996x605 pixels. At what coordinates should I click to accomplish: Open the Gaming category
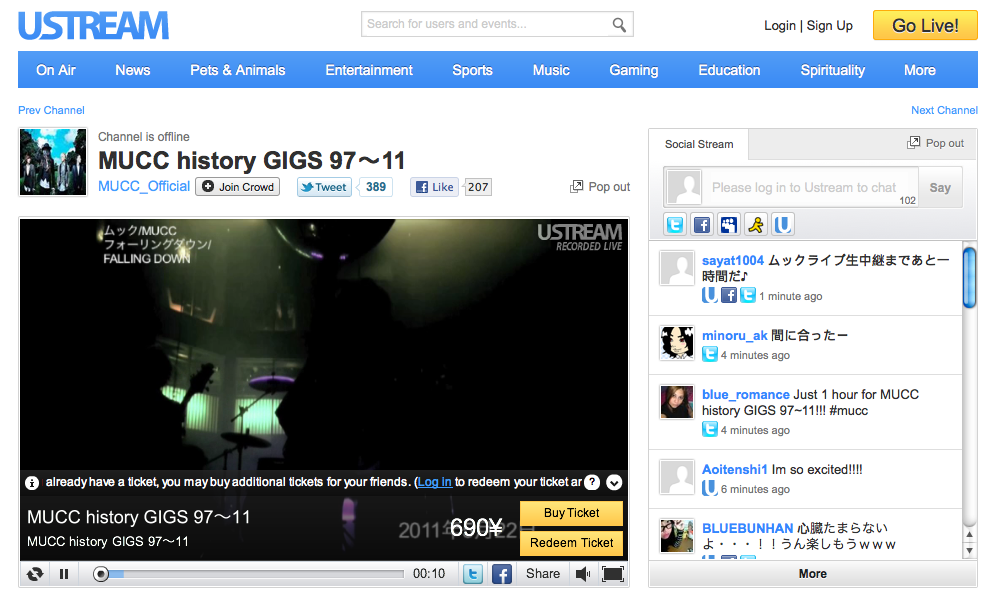pyautogui.click(x=634, y=70)
